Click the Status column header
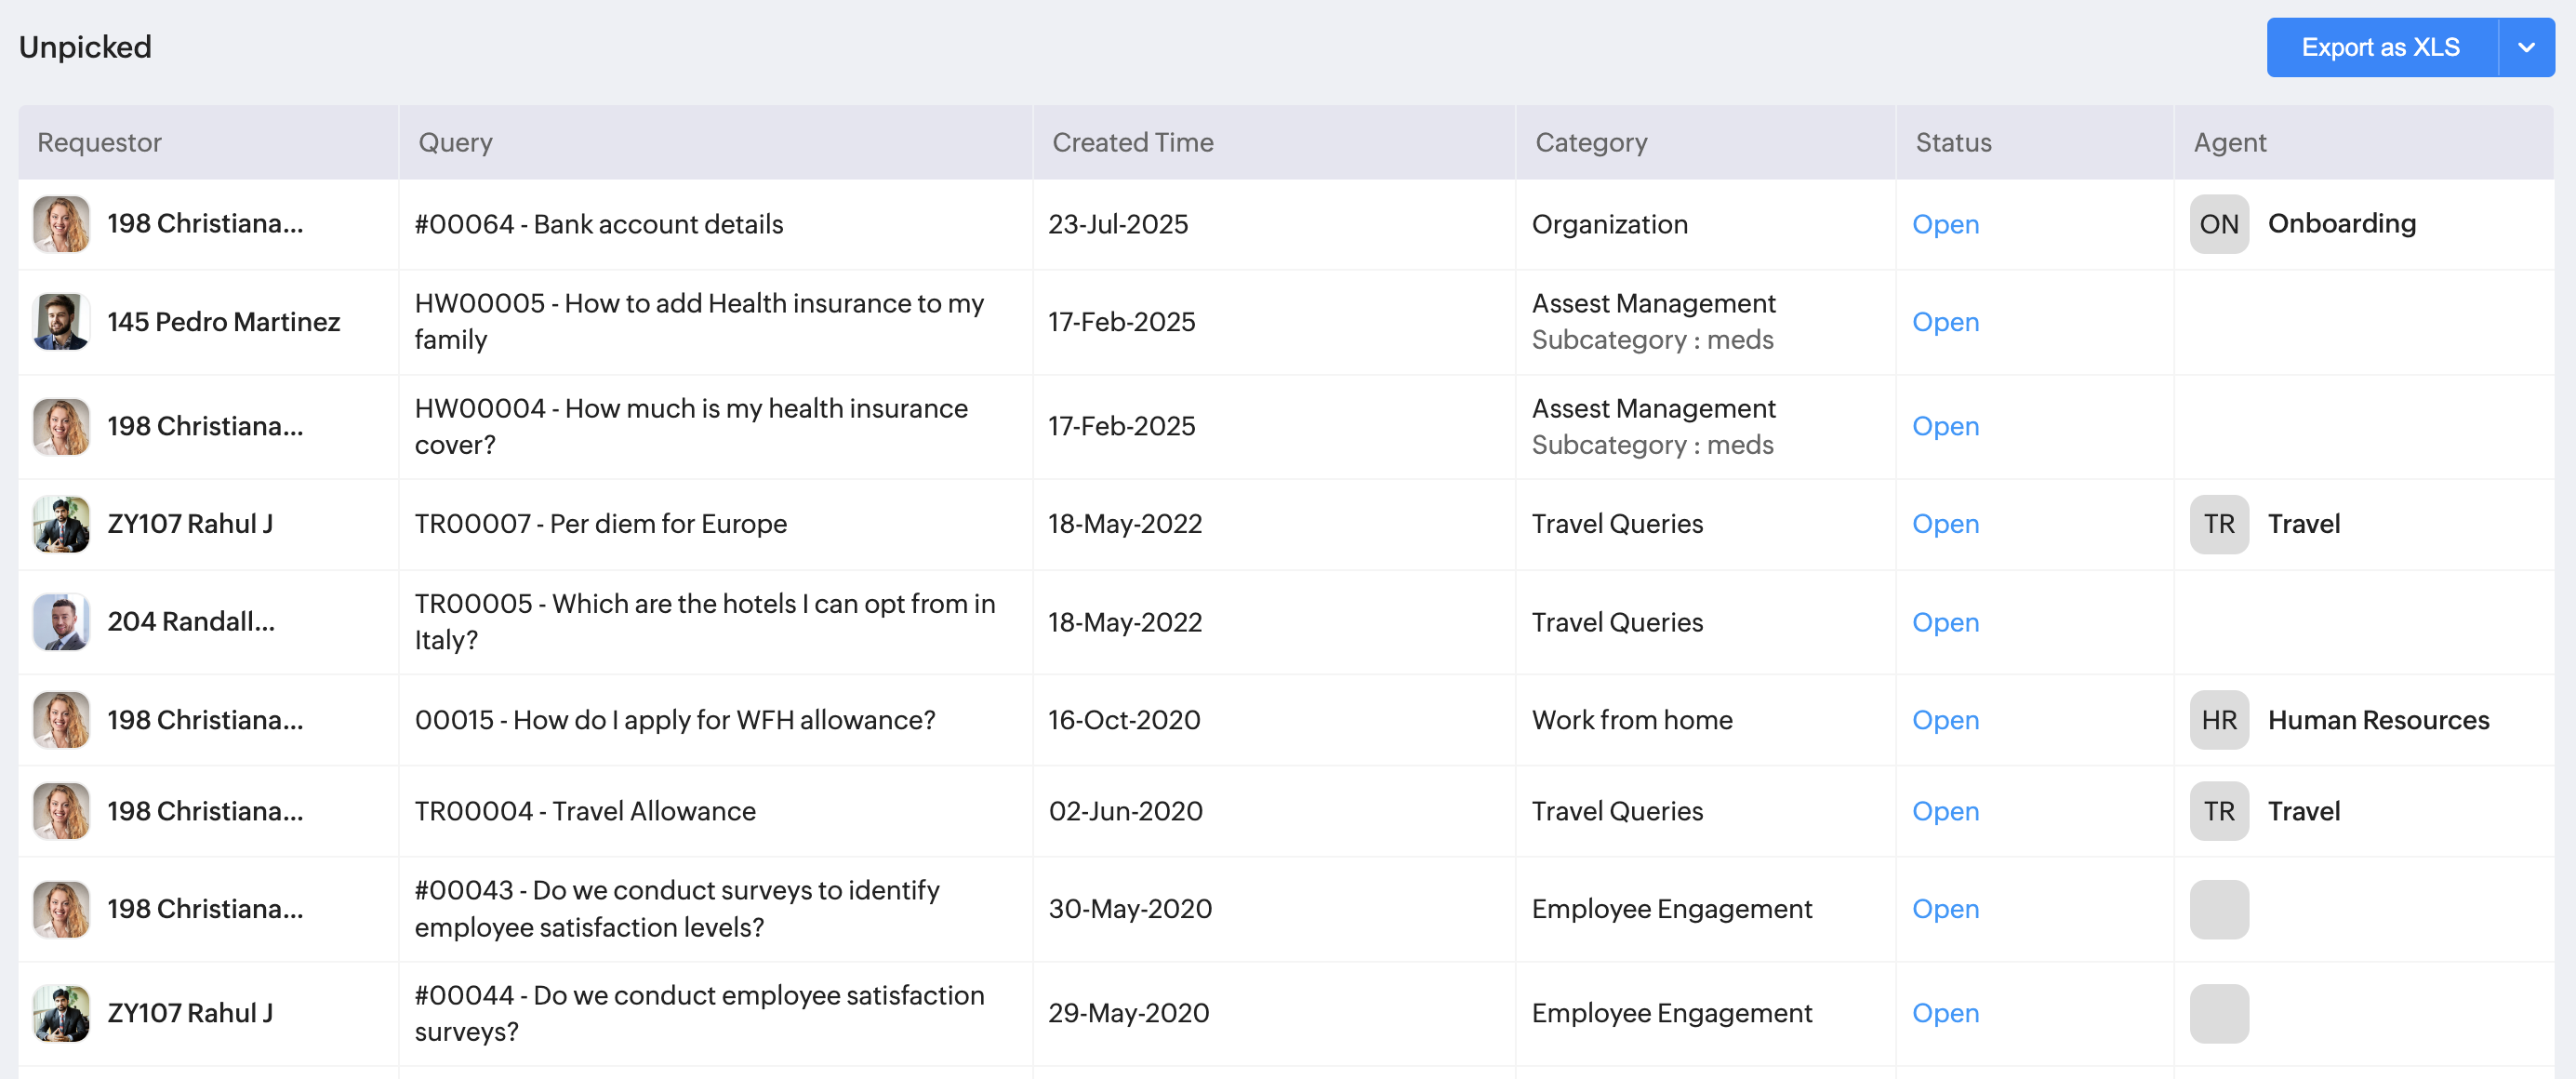Screen dimensions: 2576x1079 coord(1953,143)
